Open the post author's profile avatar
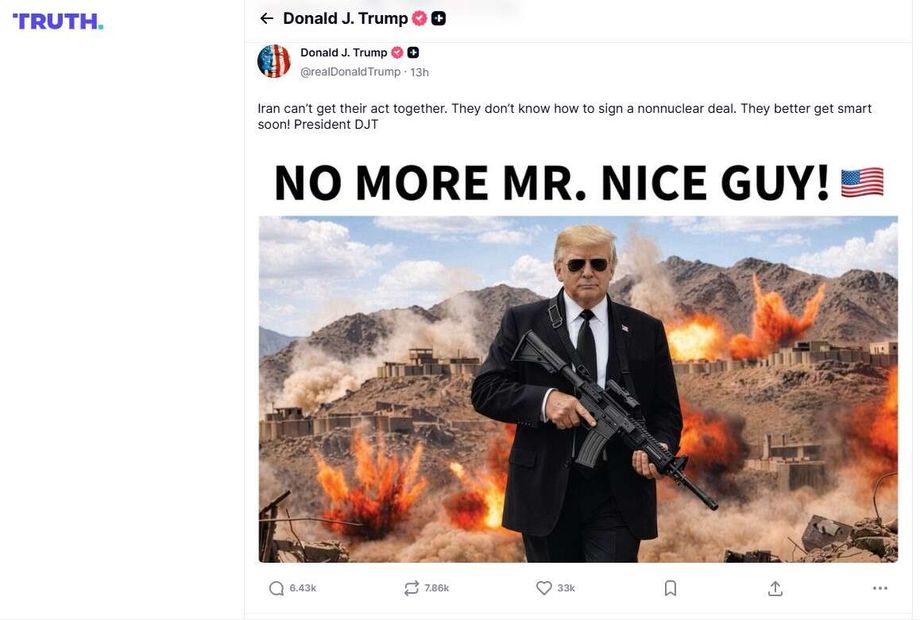Screen dimensions: 920x620 click(x=274, y=61)
